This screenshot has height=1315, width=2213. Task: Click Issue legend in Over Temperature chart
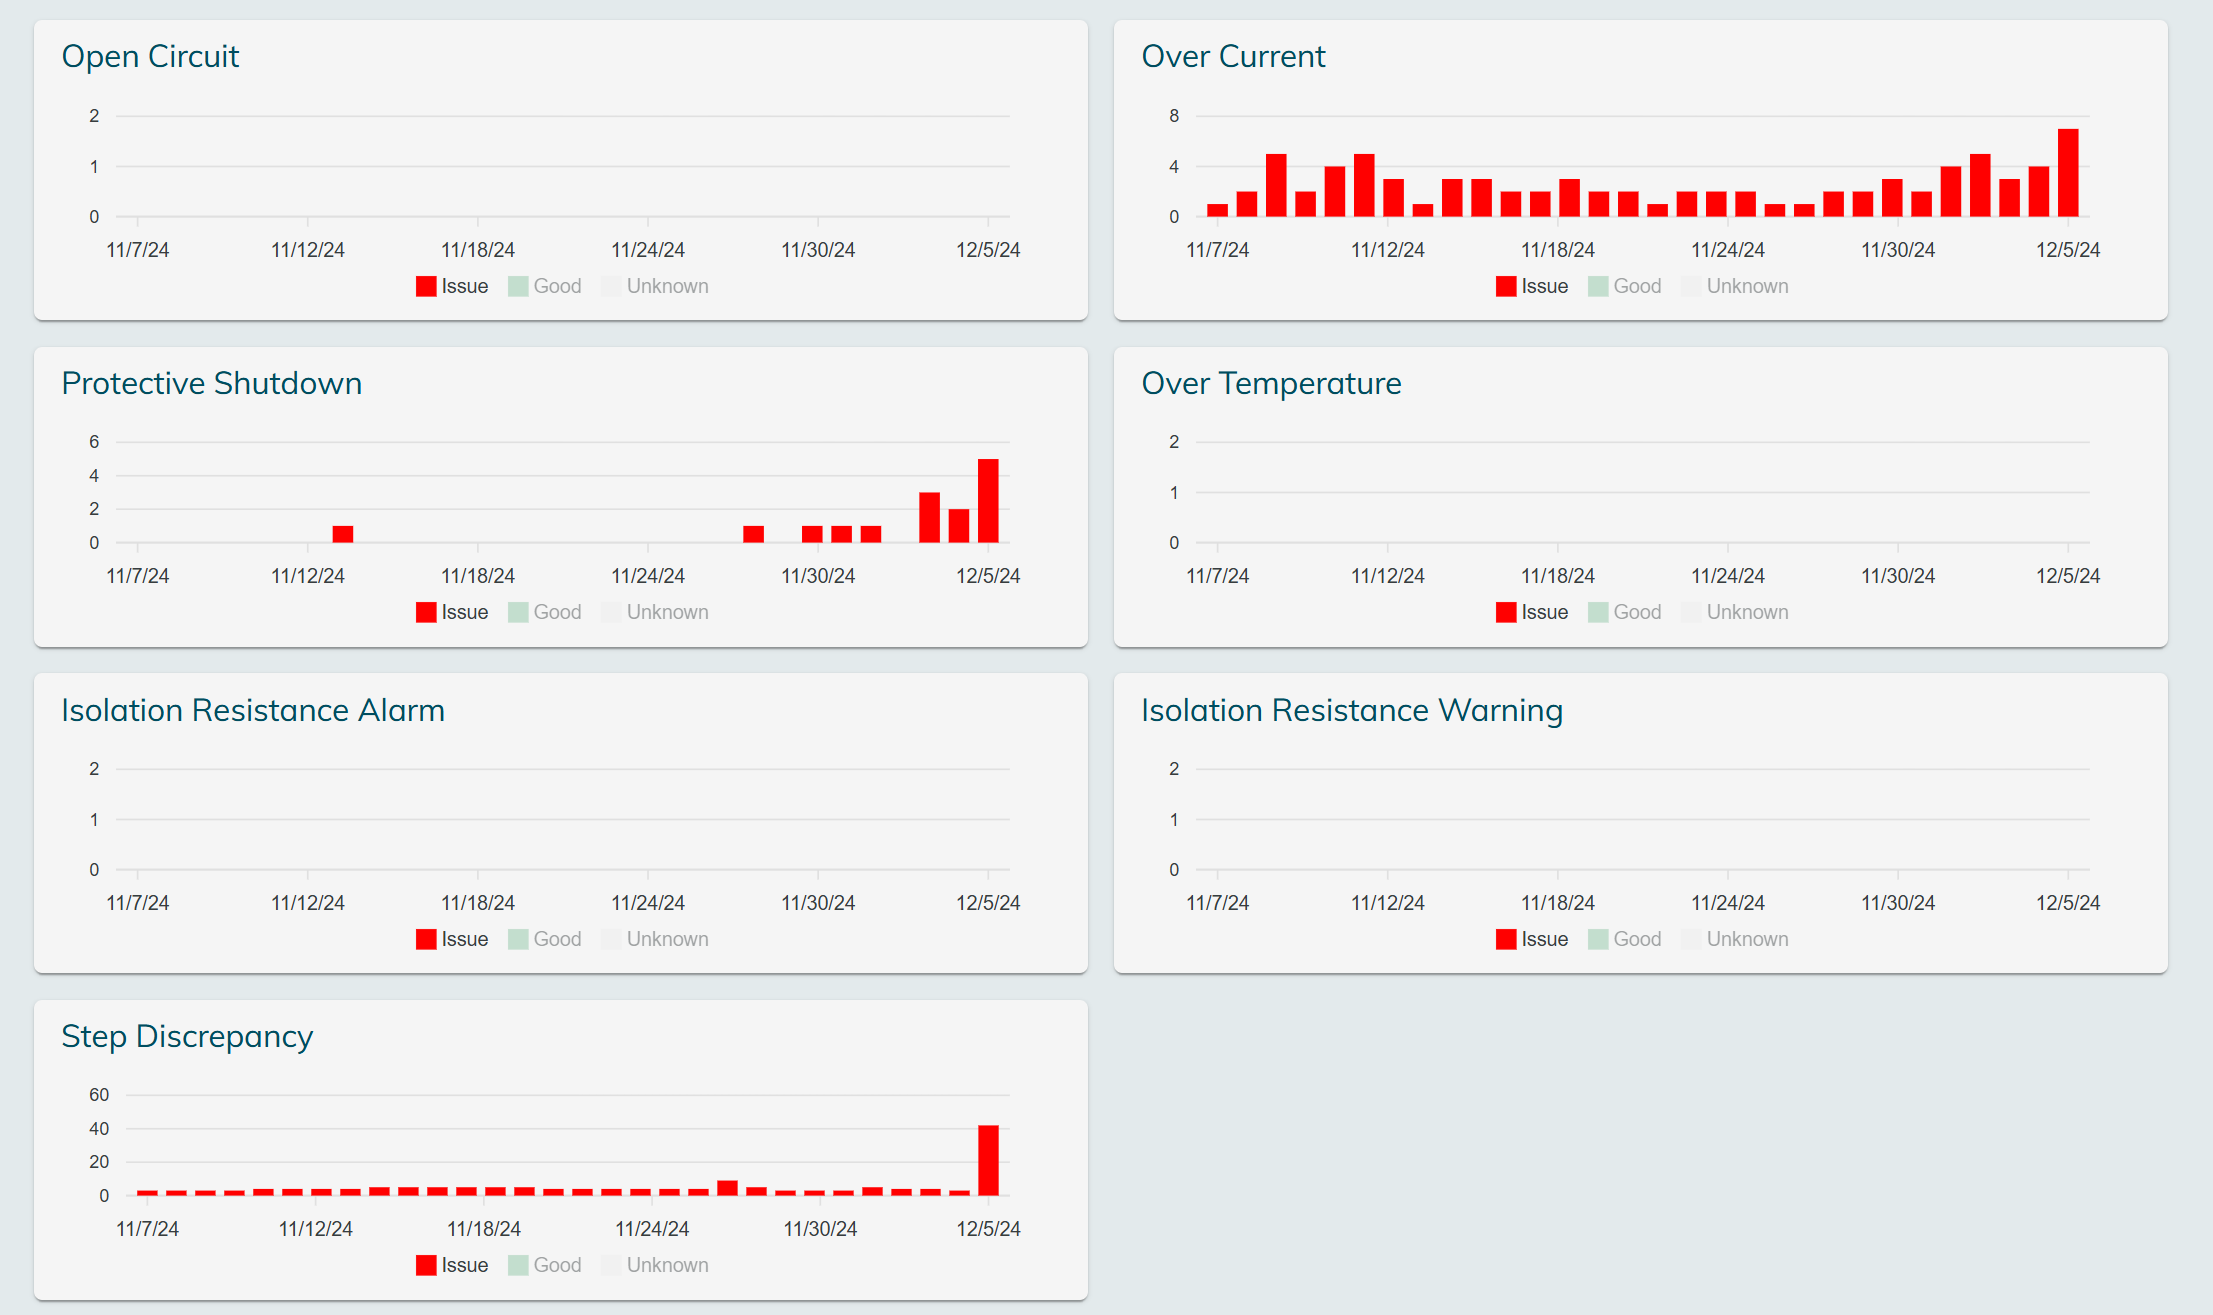pyautogui.click(x=1544, y=612)
